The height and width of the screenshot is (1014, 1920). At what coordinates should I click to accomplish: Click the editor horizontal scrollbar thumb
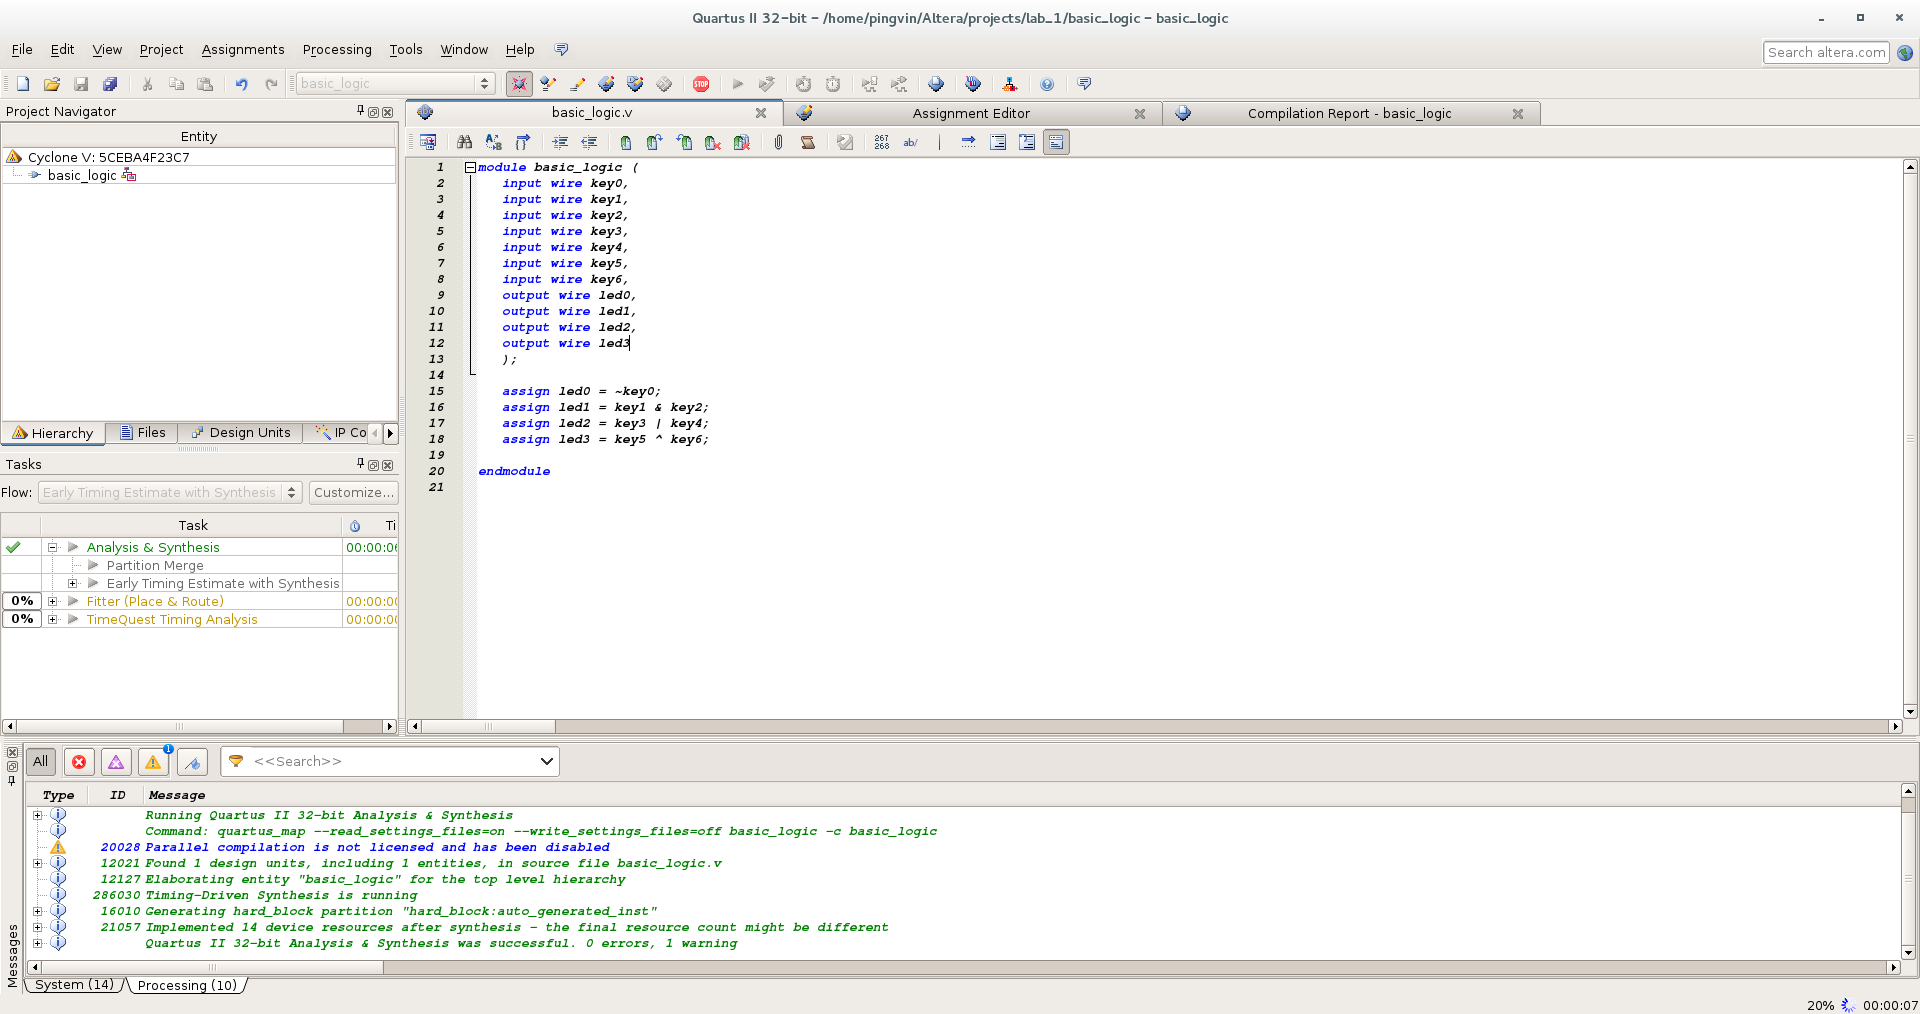pos(488,726)
